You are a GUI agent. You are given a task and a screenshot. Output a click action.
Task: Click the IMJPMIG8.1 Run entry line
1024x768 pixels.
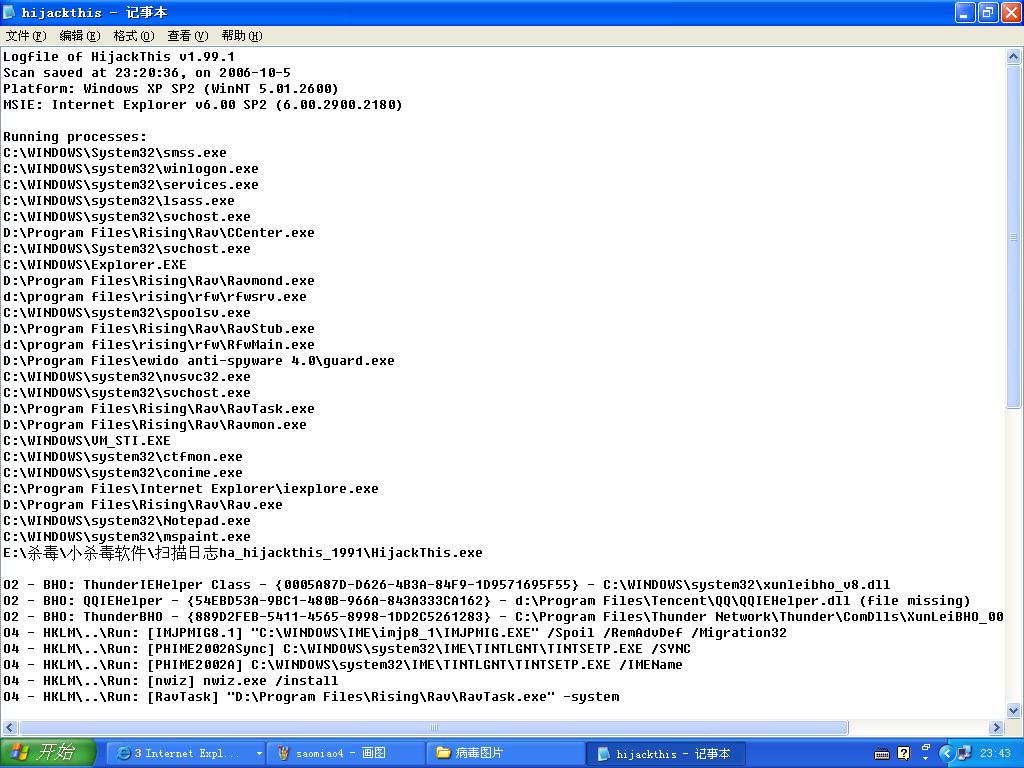point(395,633)
